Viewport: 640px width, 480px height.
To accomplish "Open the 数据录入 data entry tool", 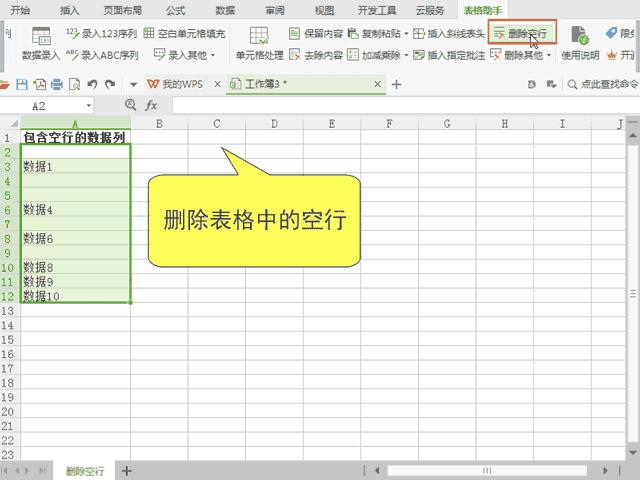I will (41, 43).
